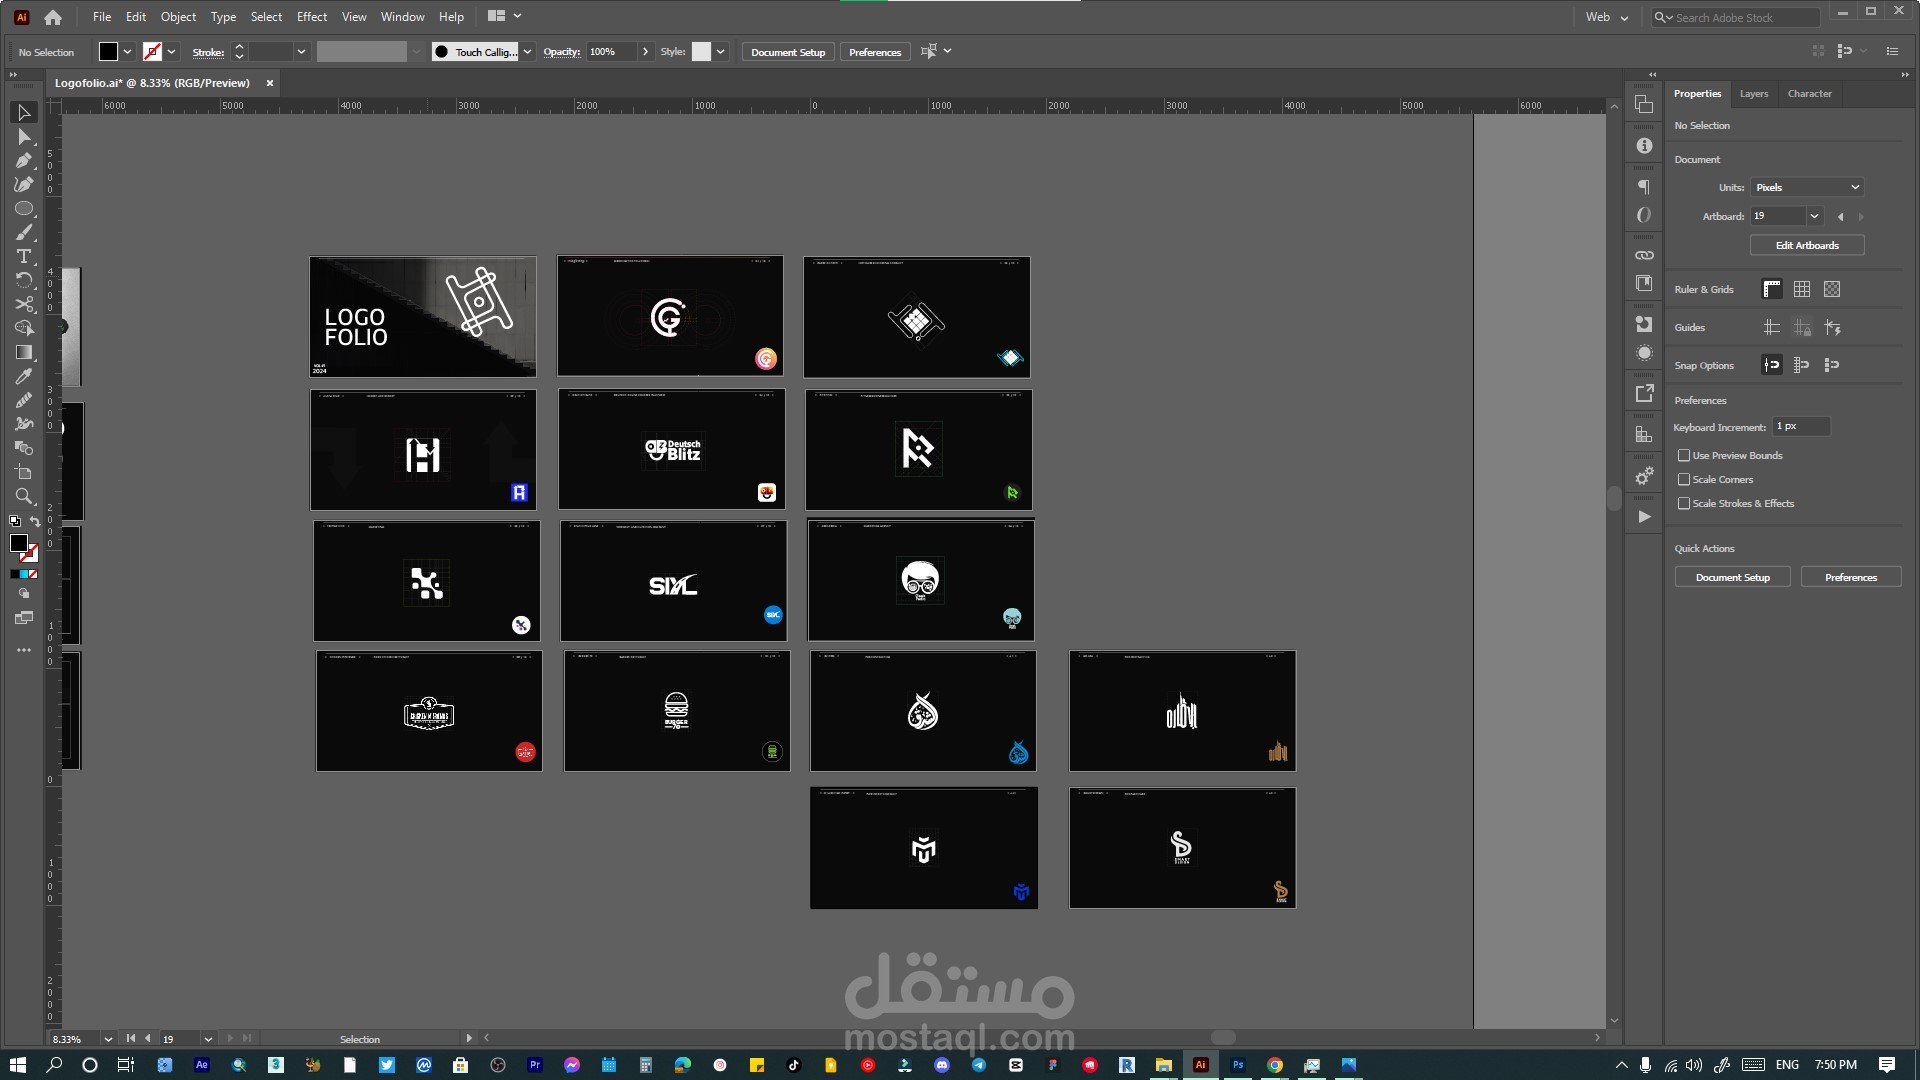Screen dimensions: 1920x1080
Task: Select the Gradient tool
Action: coord(24,353)
